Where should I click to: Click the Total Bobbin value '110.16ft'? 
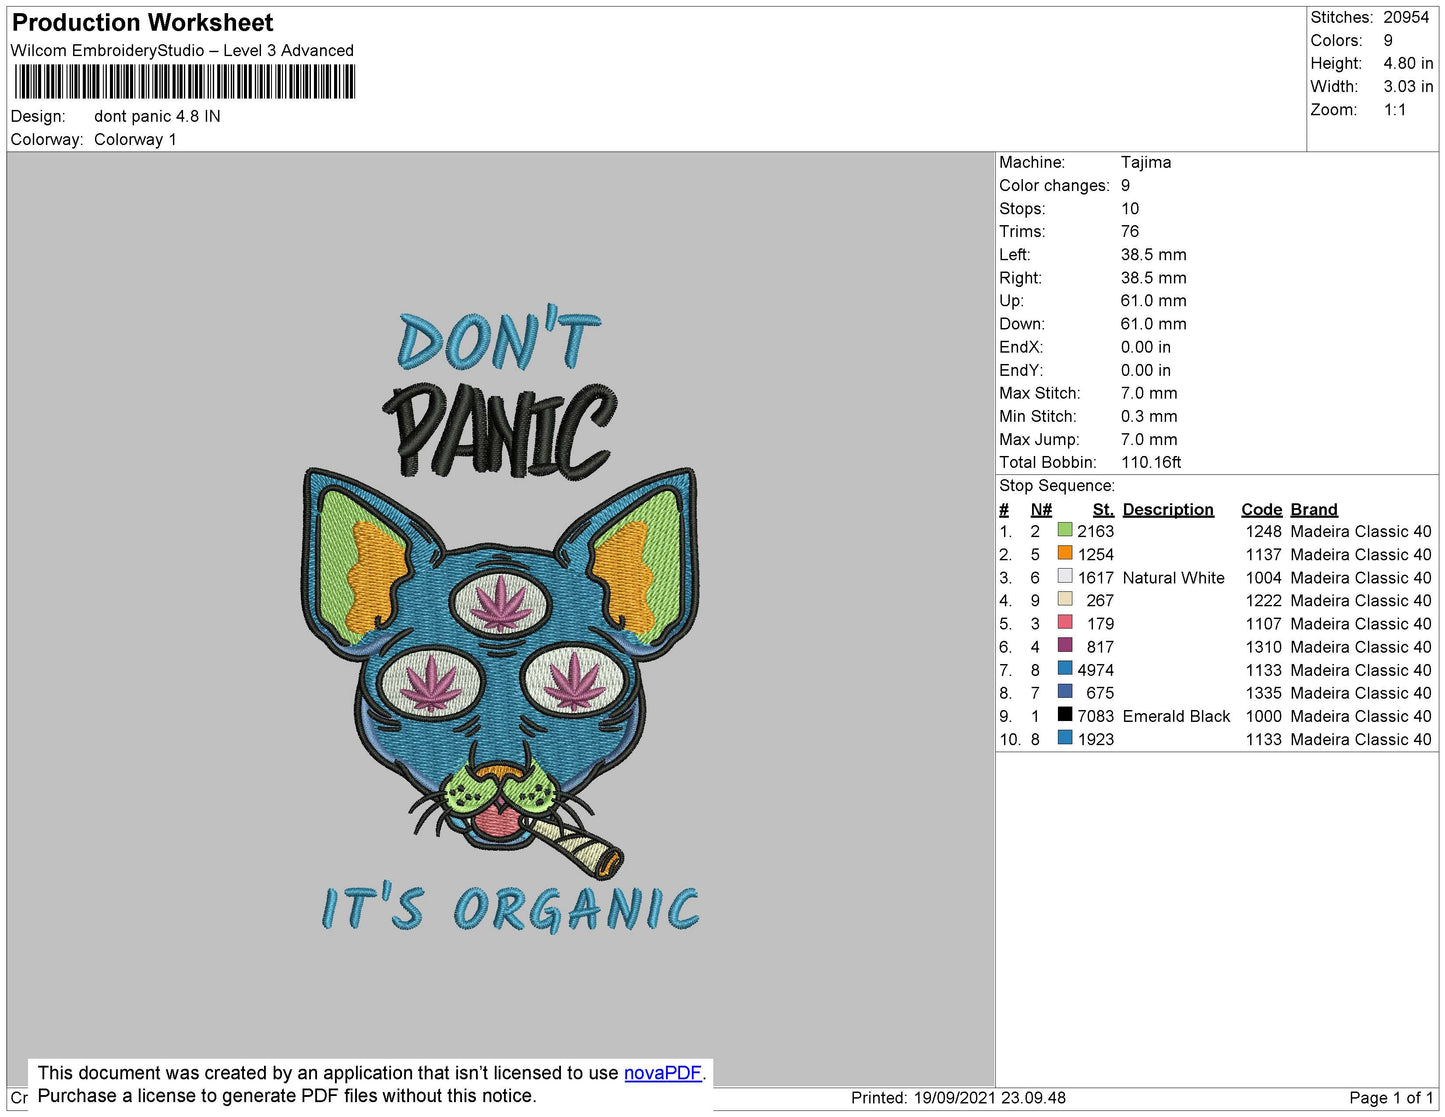[1151, 462]
